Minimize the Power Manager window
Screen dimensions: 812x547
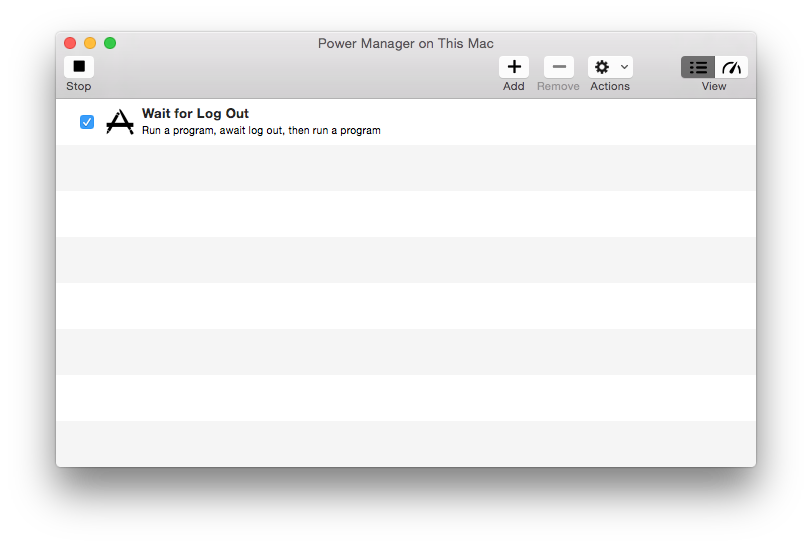pos(90,43)
